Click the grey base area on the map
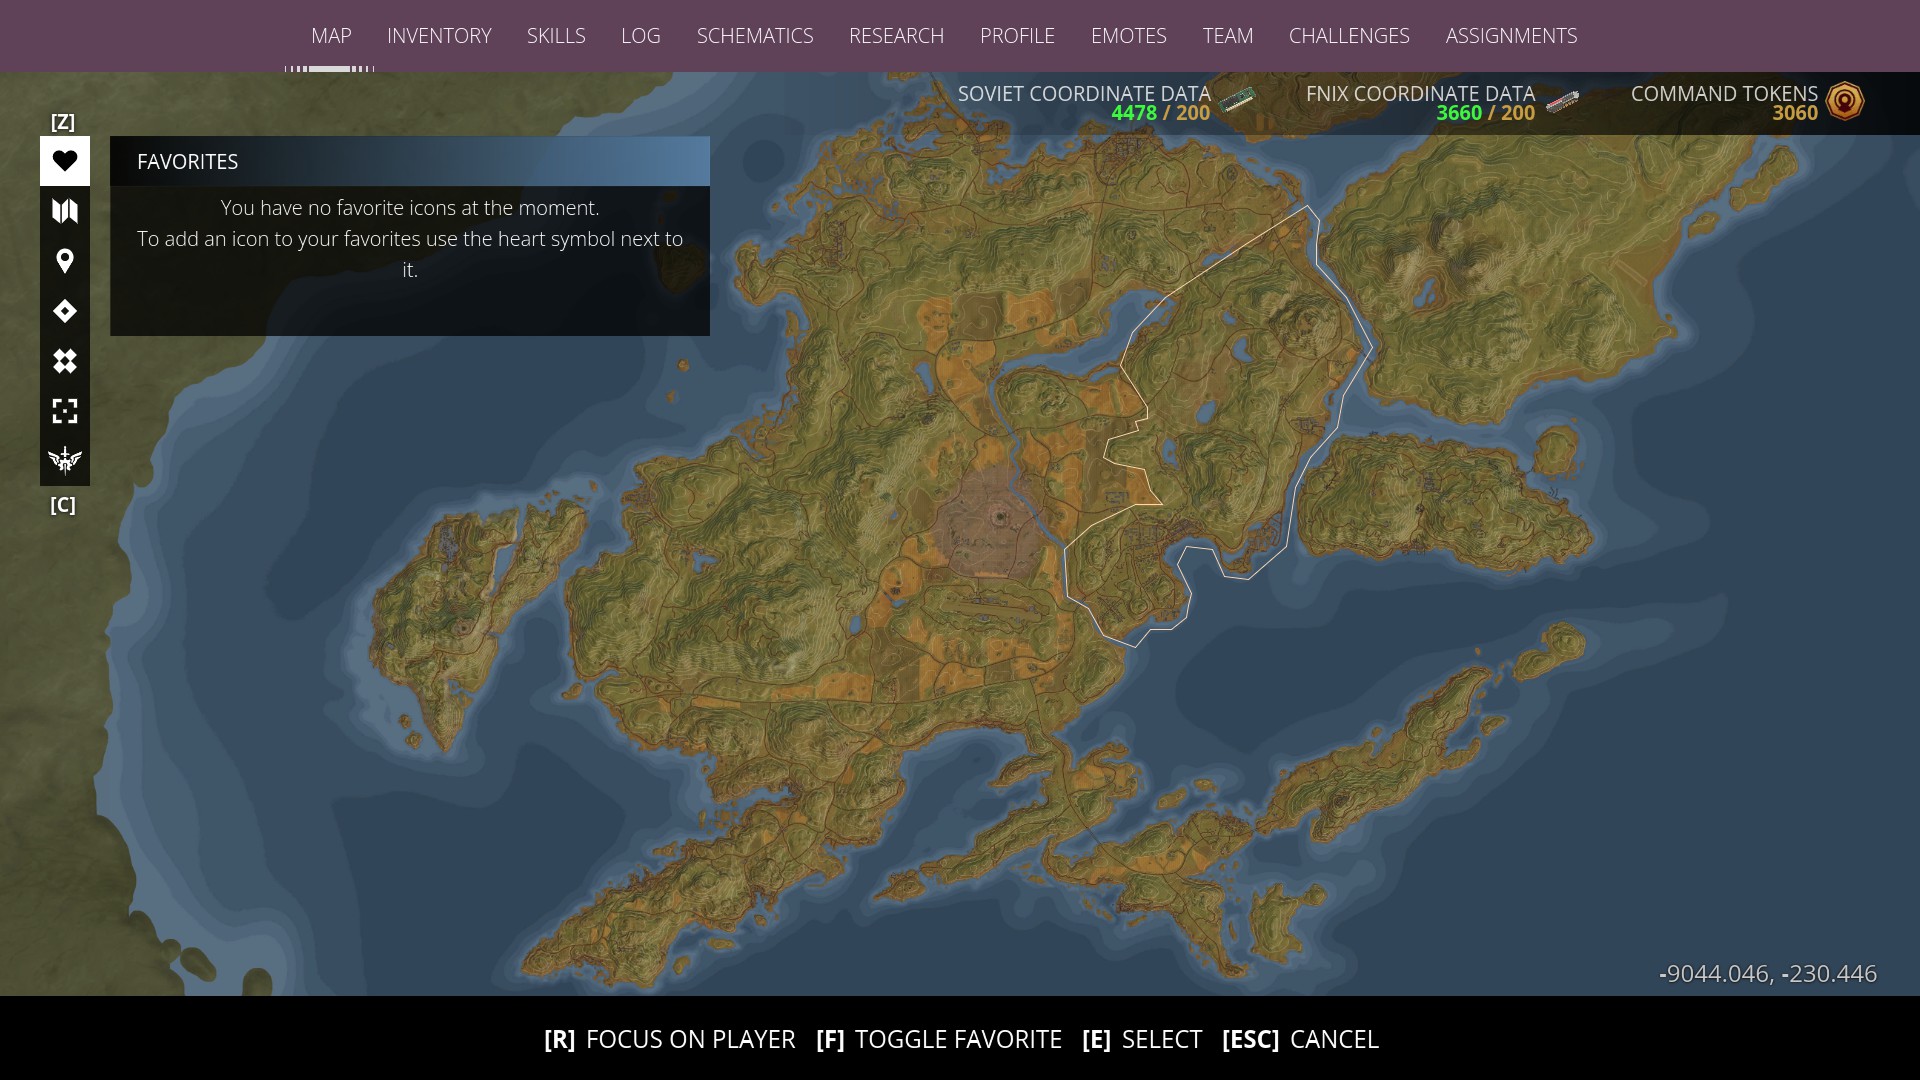 990,525
